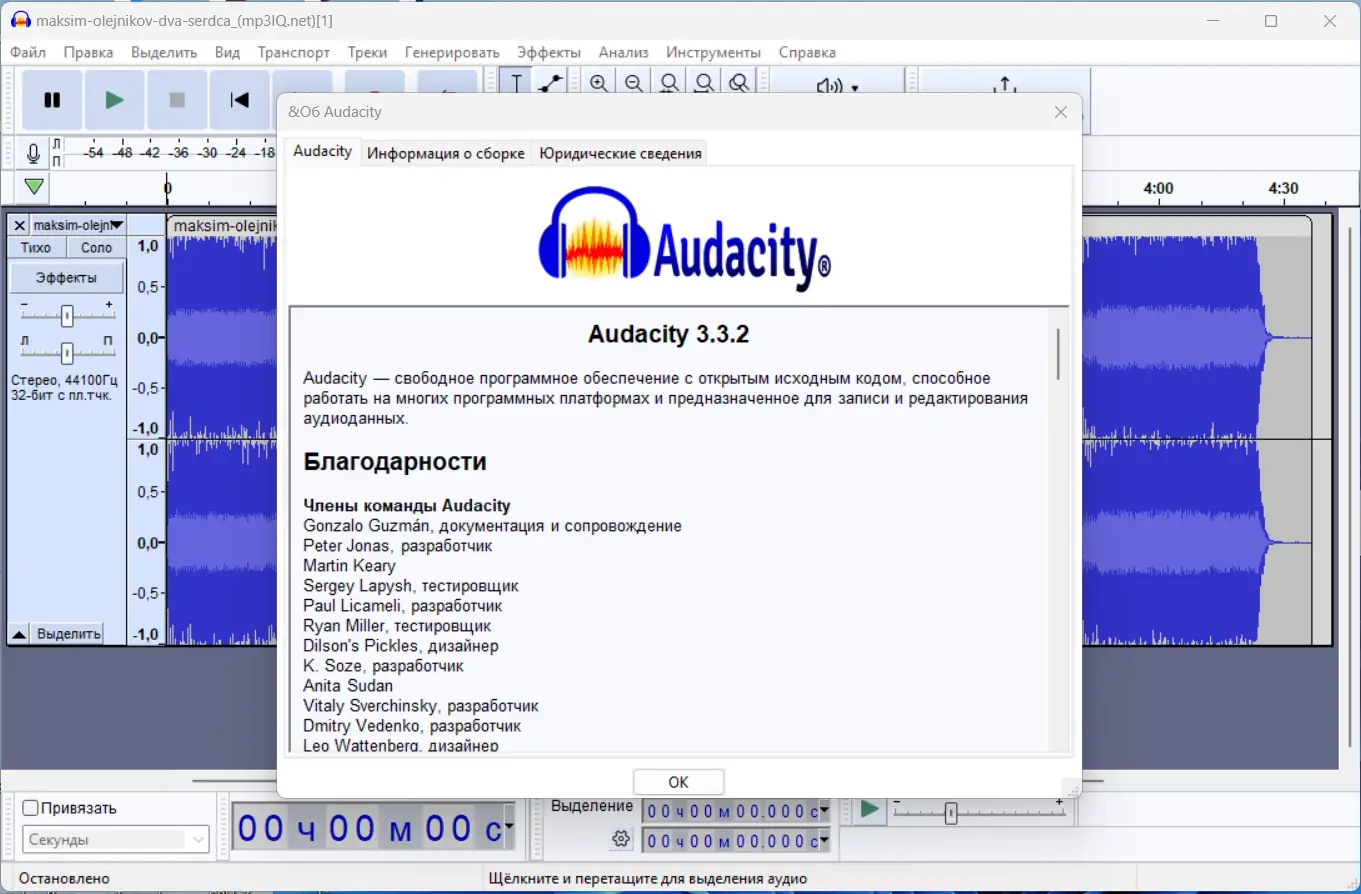Click the name Vitaly Sverchinsky in credits
The width and height of the screenshot is (1361, 894).
pyautogui.click(x=373, y=706)
